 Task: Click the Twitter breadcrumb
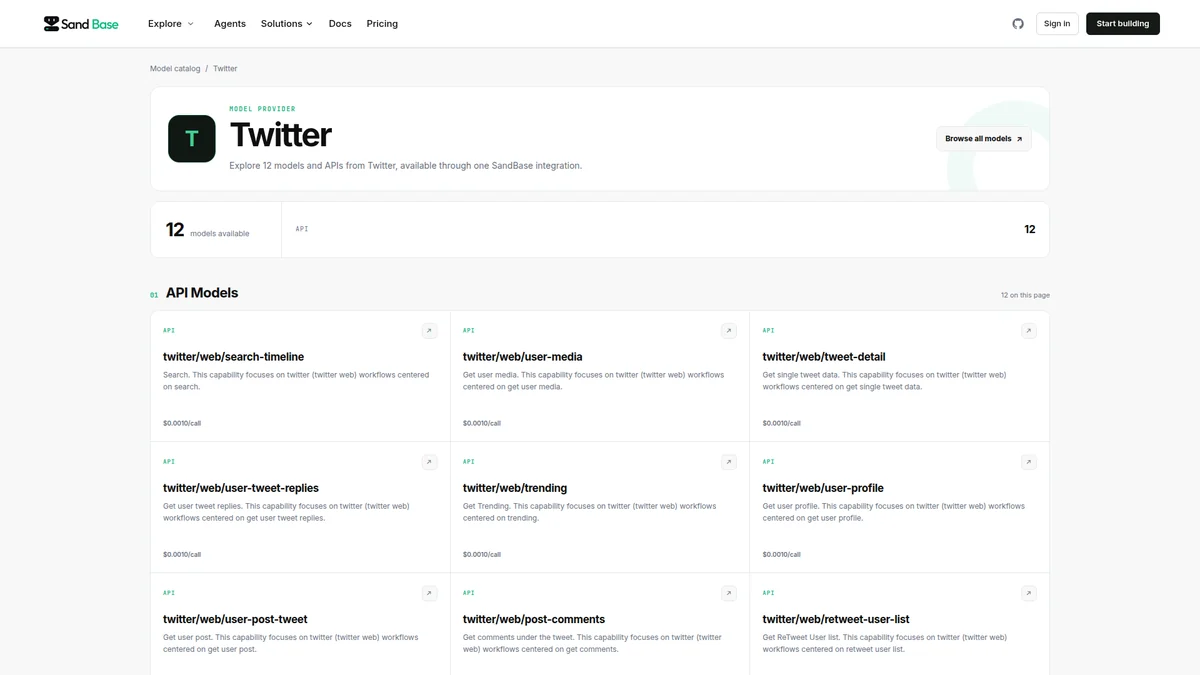(225, 68)
